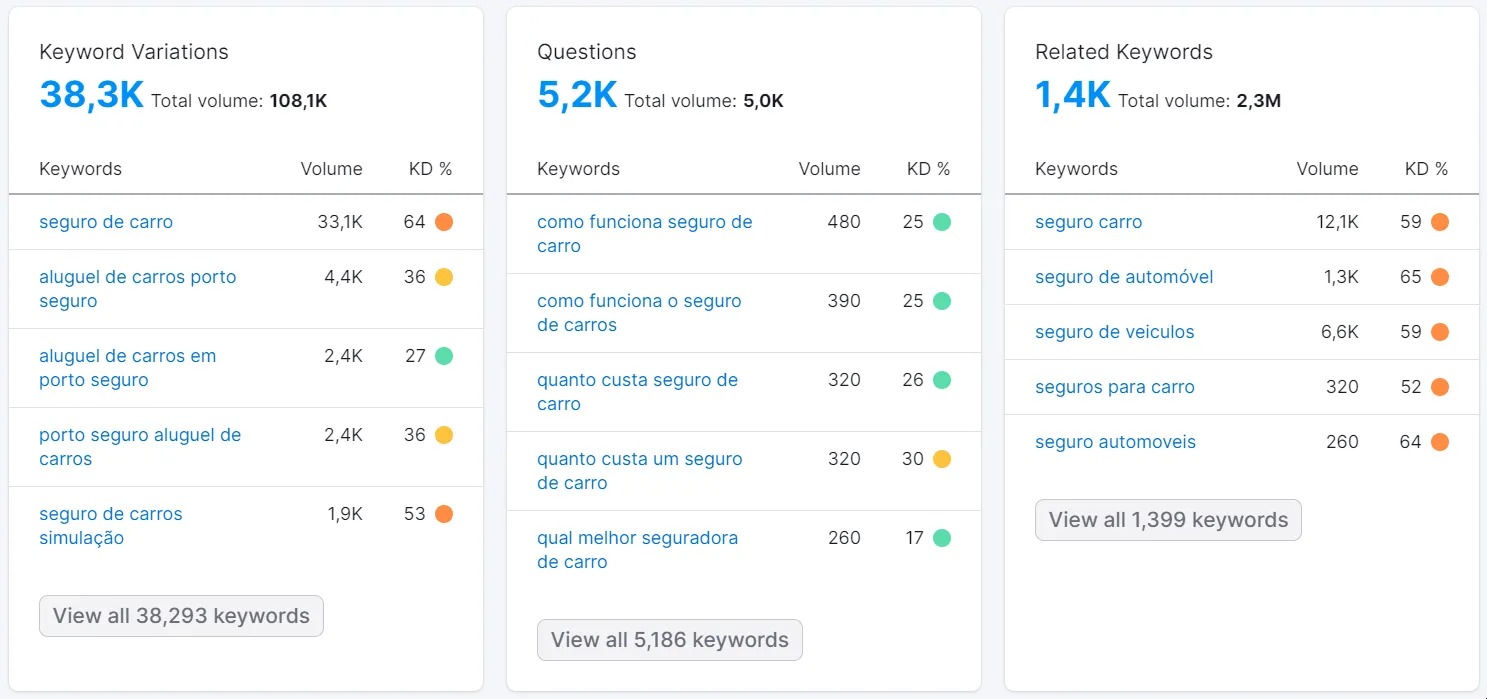The width and height of the screenshot is (1487, 699).
Task: Open the 'seguro de carro' keyword link
Action: click(x=106, y=222)
